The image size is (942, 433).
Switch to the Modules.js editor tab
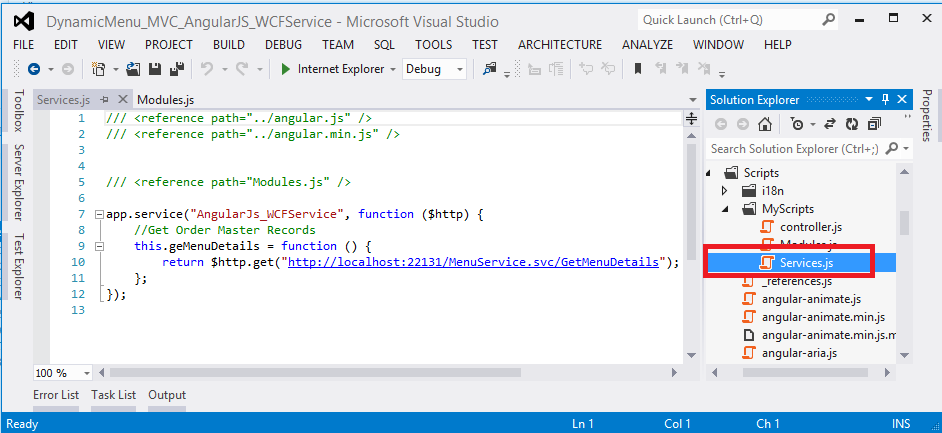[165, 100]
